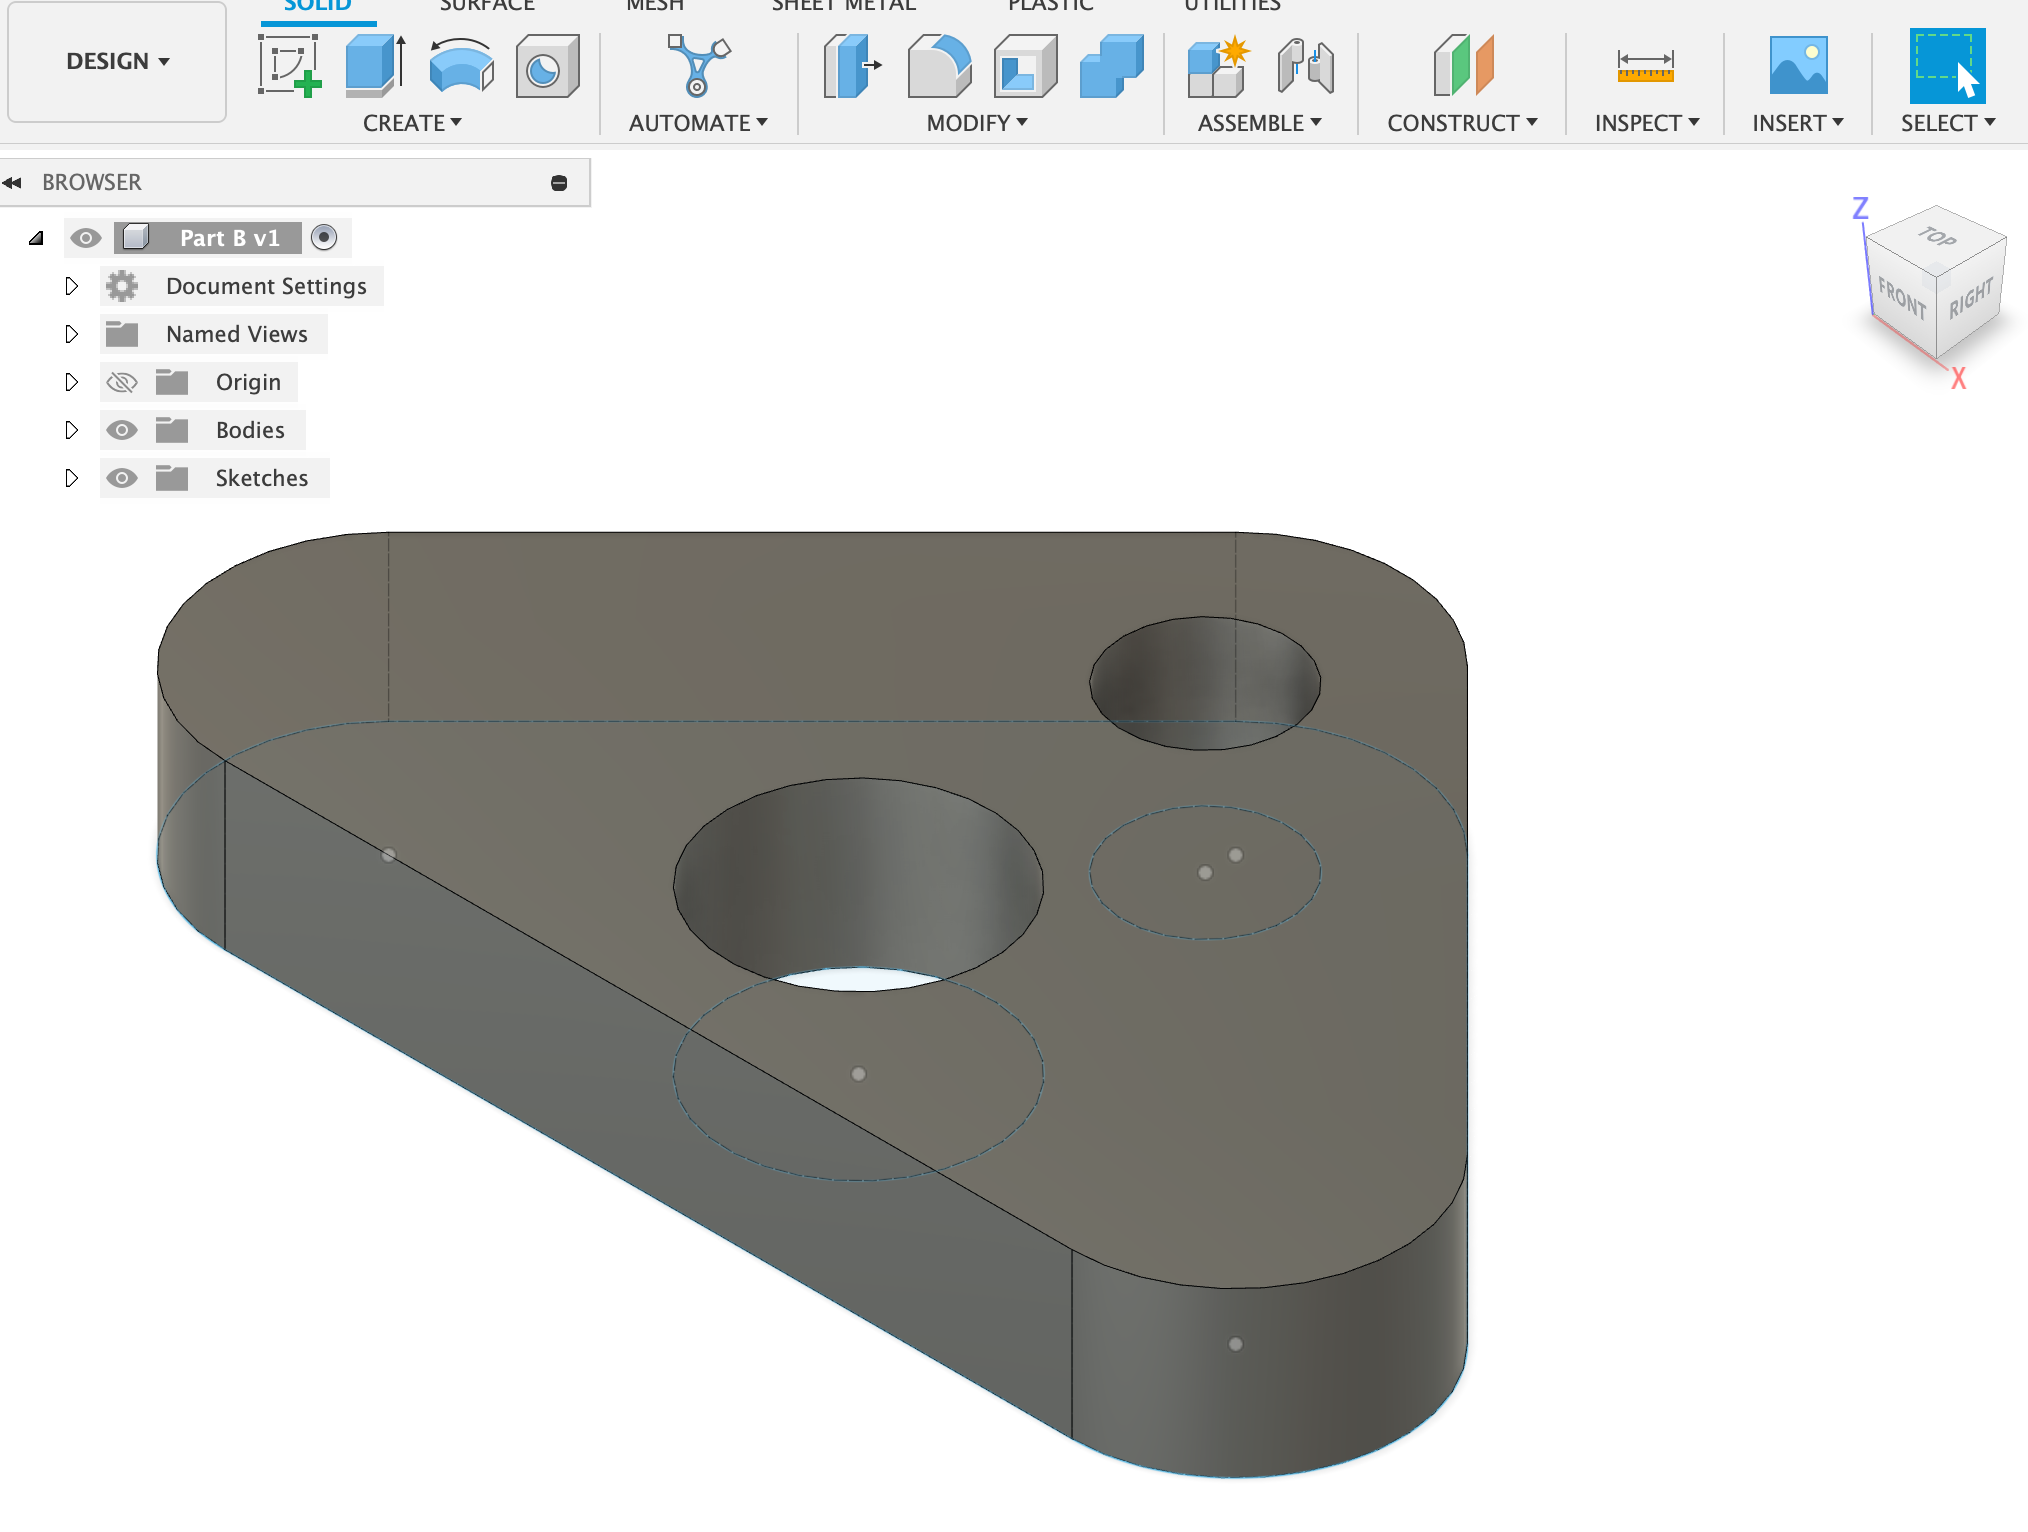Image resolution: width=2028 pixels, height=1532 pixels.
Task: Select the Extrude tool
Action: click(x=375, y=66)
